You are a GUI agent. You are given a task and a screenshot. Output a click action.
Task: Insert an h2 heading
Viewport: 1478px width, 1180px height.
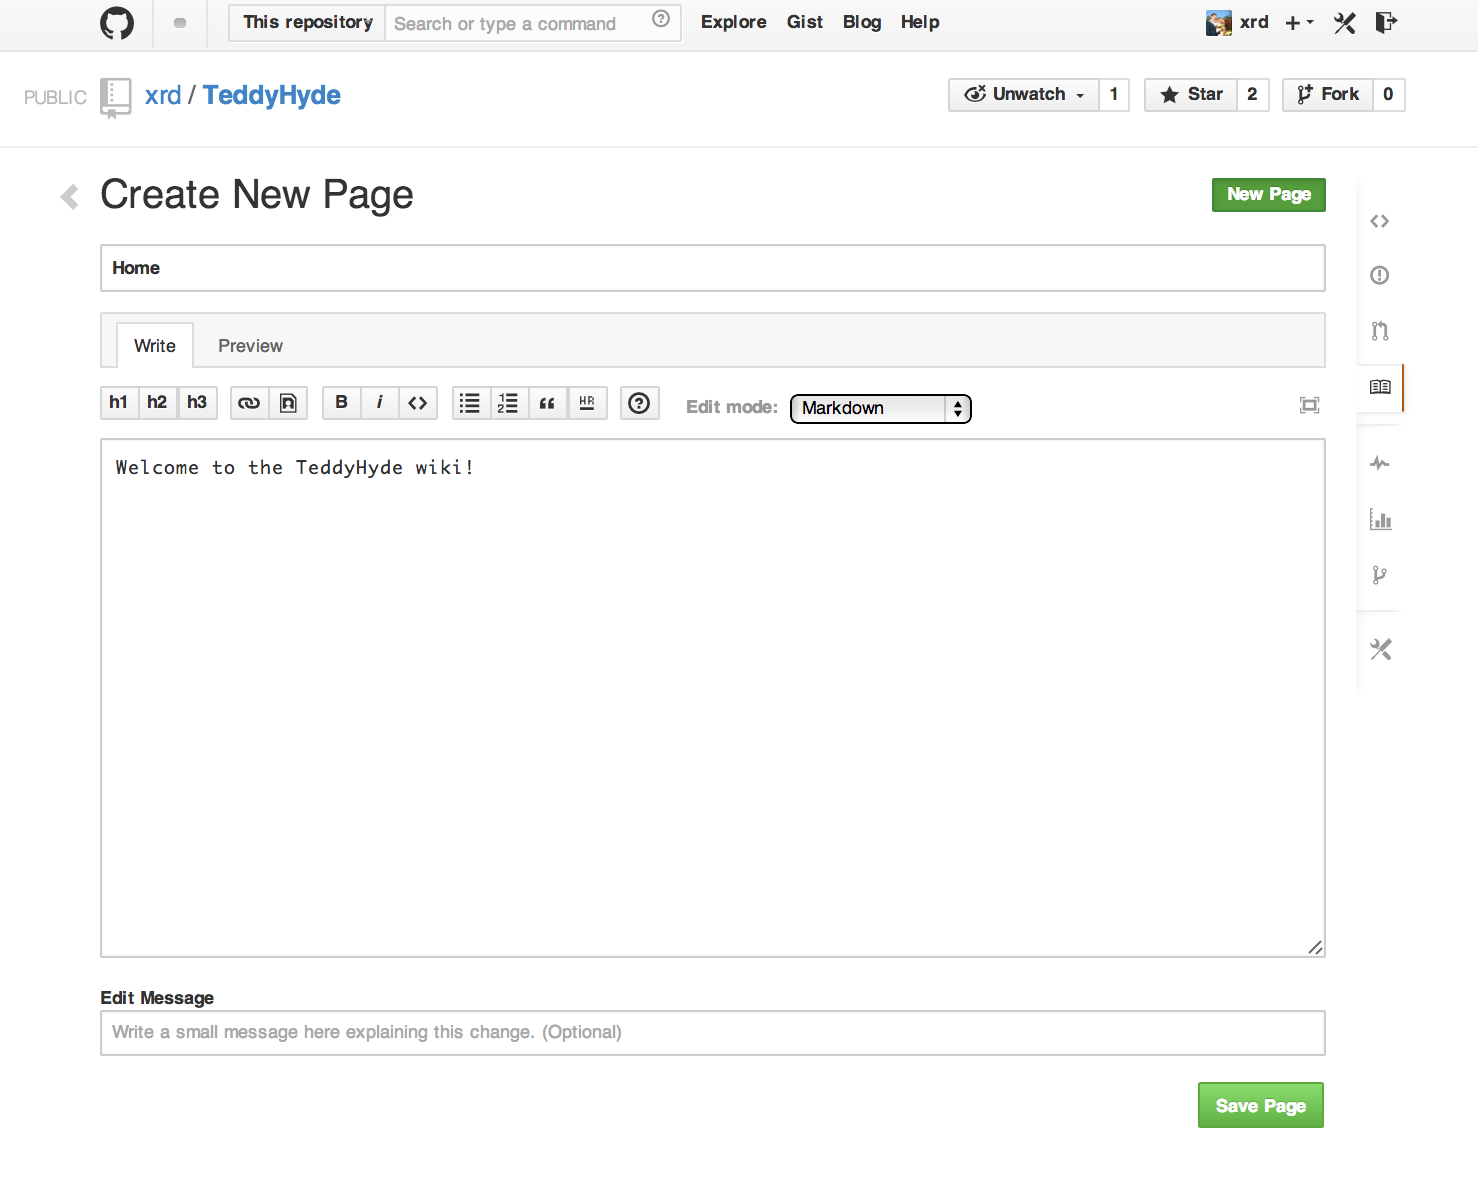(x=157, y=402)
